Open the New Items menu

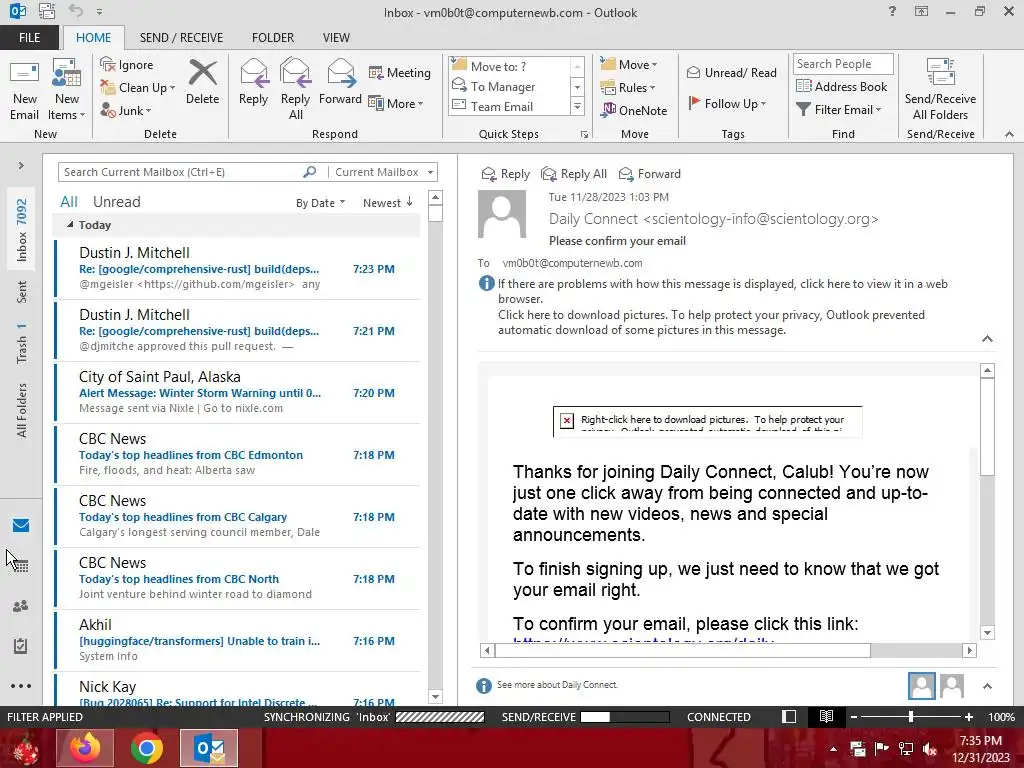(67, 90)
